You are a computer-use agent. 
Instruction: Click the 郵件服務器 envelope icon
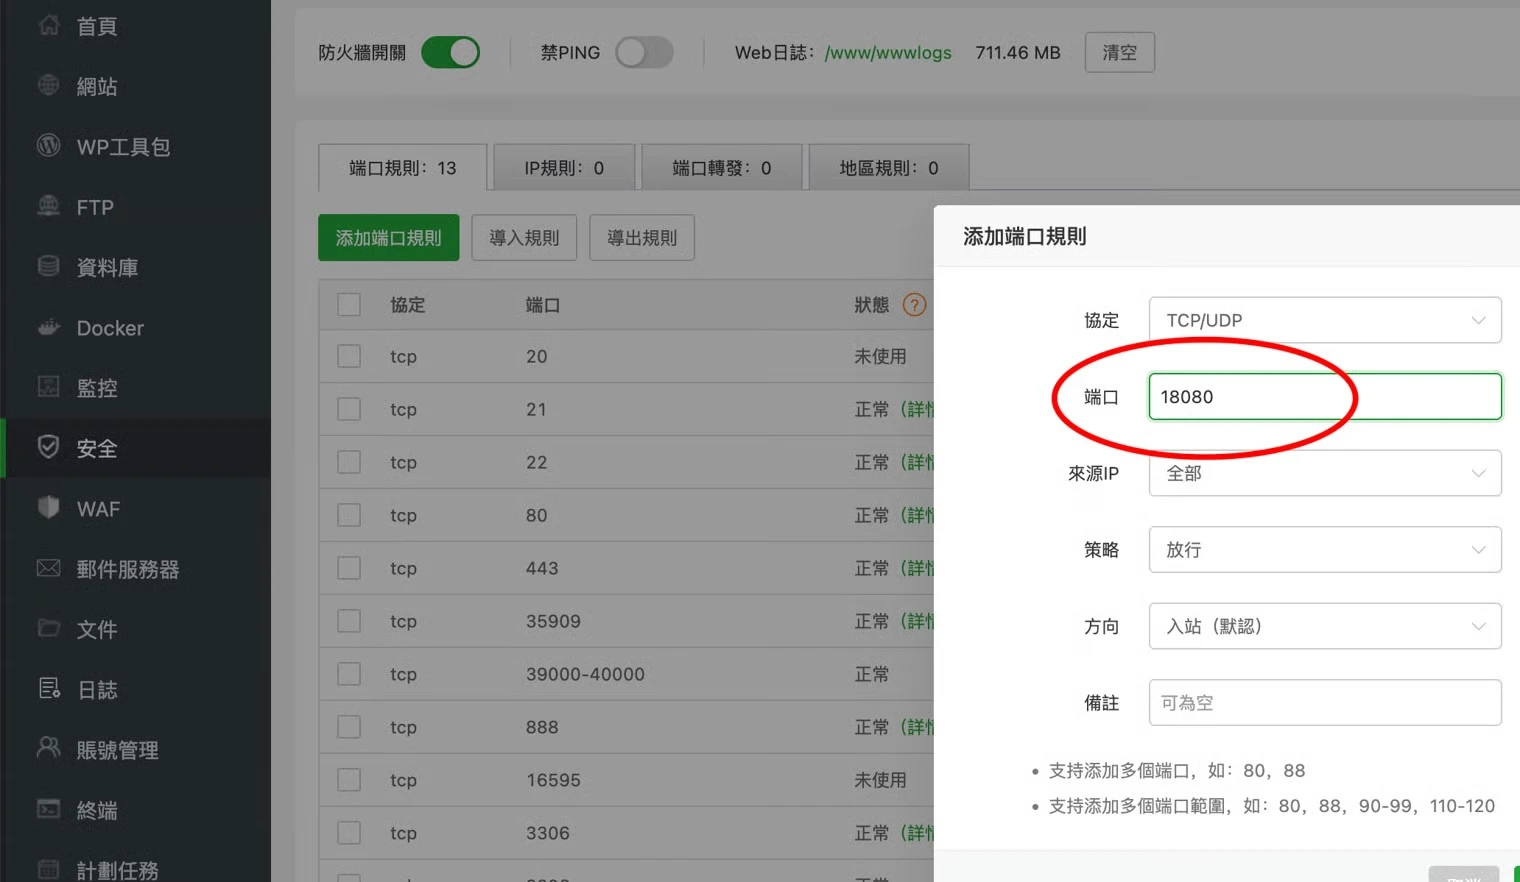48,568
